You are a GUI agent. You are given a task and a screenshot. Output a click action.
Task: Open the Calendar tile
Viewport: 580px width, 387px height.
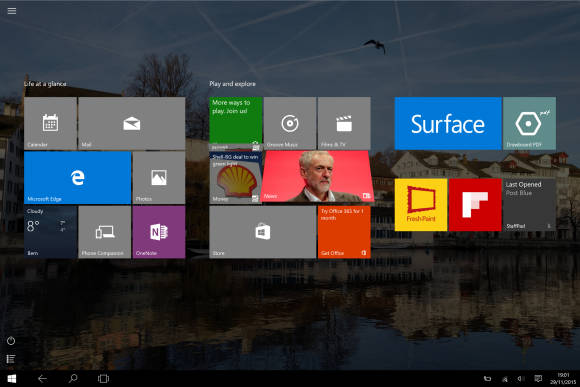coord(50,123)
